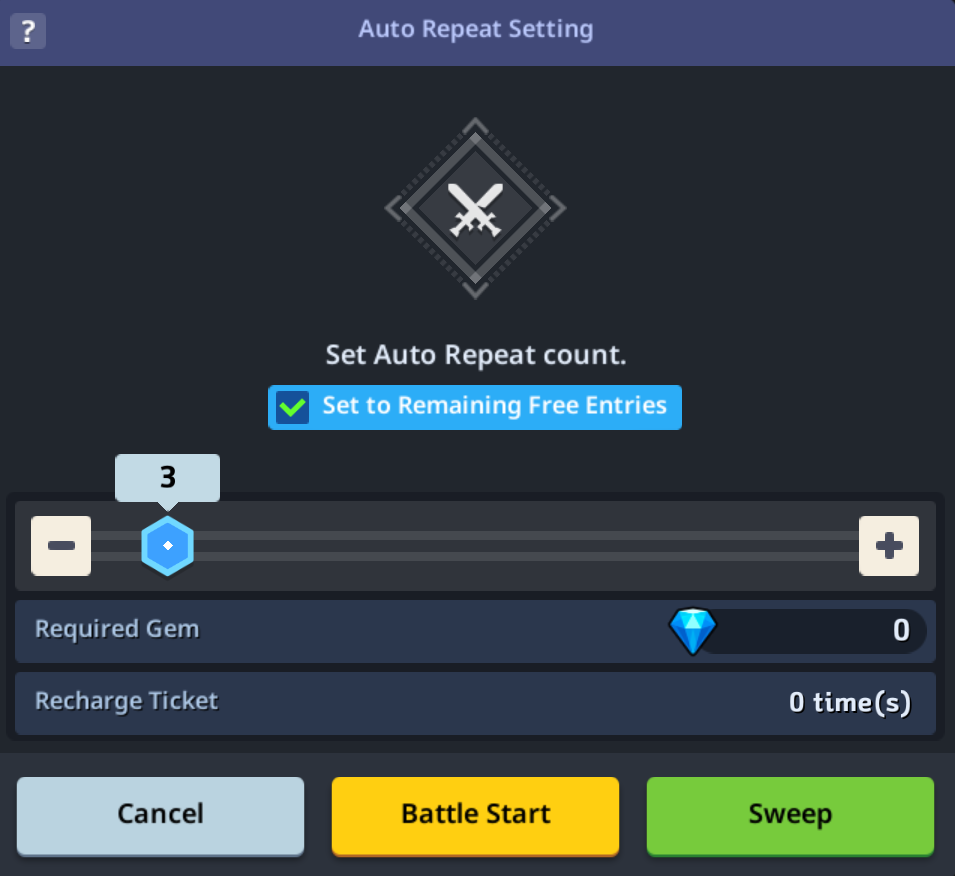Start the battle with Battle Start
The width and height of the screenshot is (955, 876).
(x=475, y=816)
